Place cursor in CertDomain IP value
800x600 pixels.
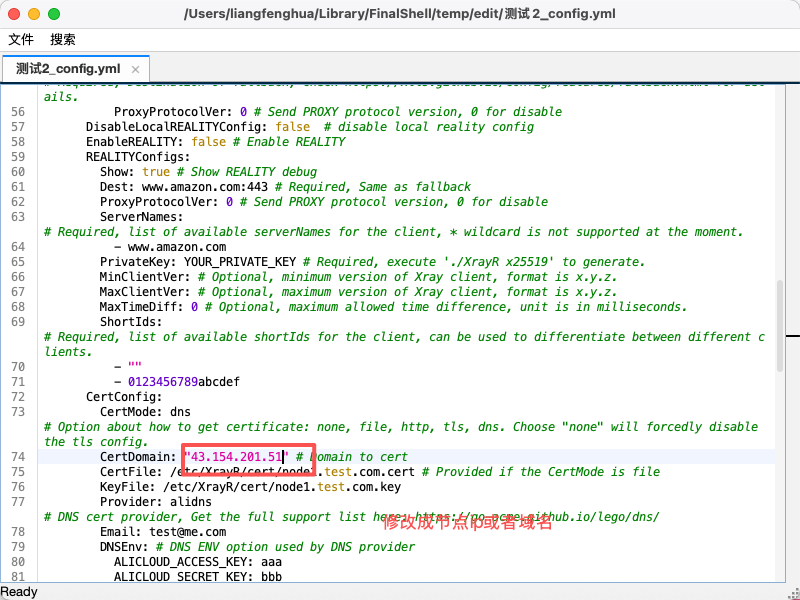click(x=236, y=457)
